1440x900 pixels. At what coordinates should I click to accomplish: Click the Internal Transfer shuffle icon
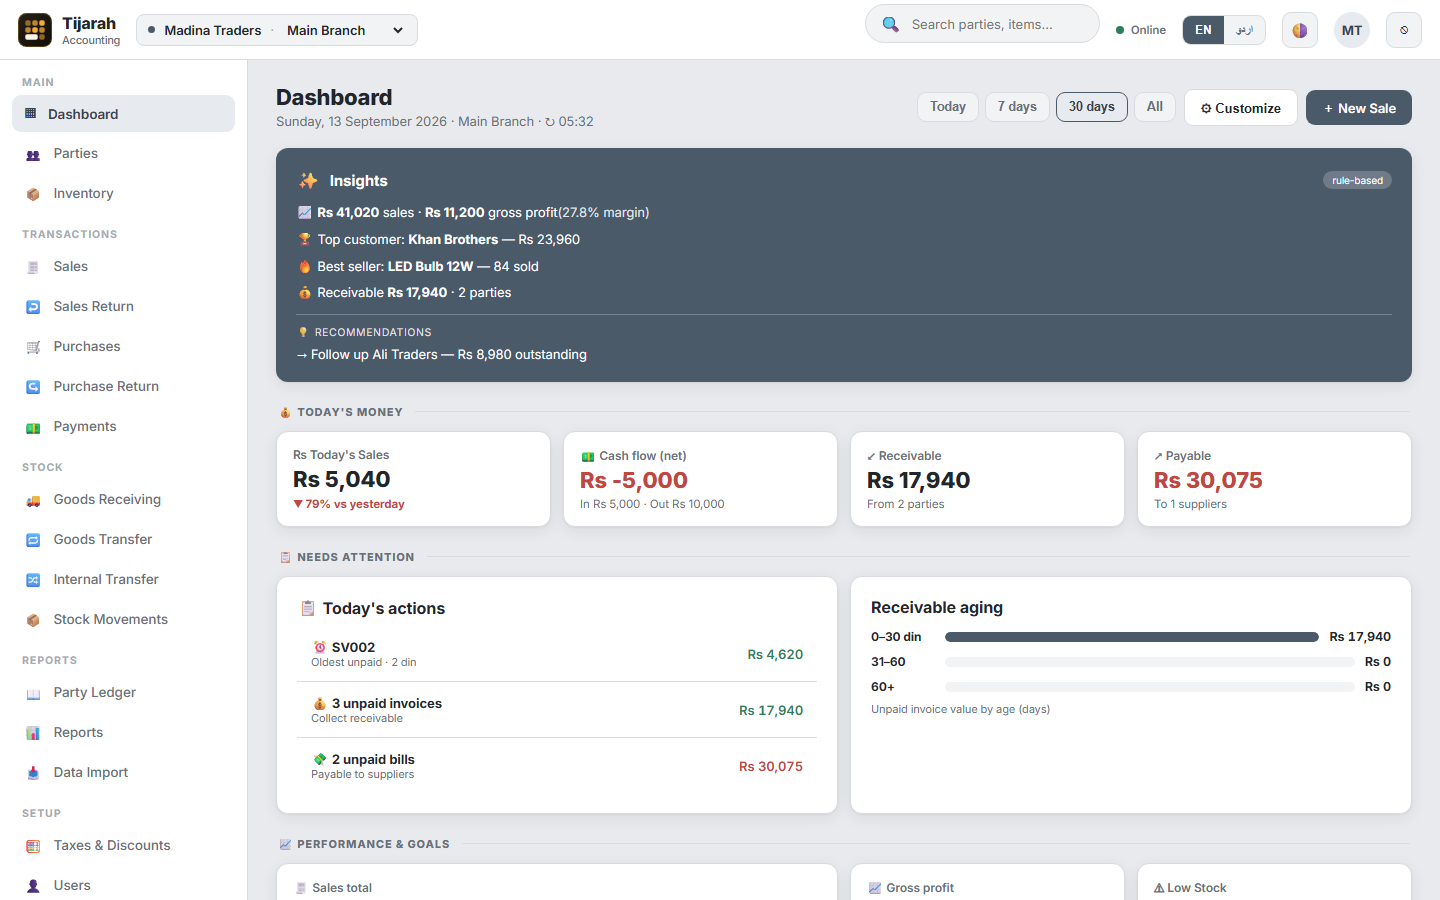coord(33,580)
